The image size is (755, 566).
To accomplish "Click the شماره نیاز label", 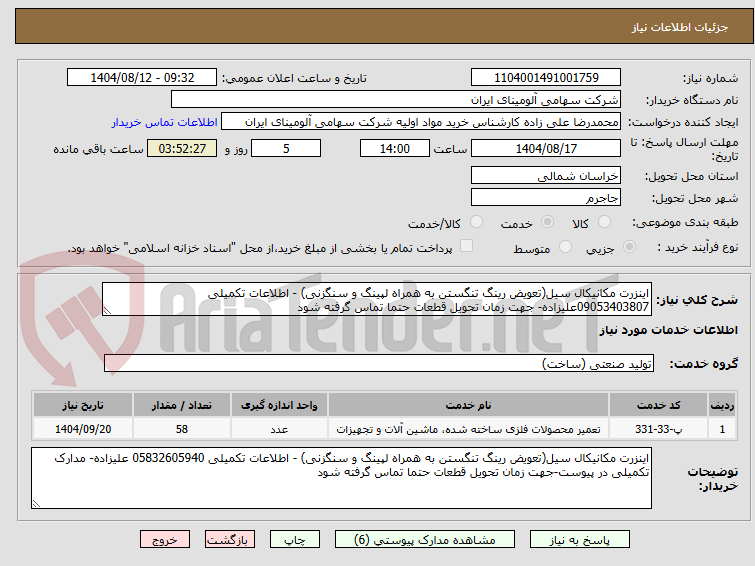I will coord(710,79).
